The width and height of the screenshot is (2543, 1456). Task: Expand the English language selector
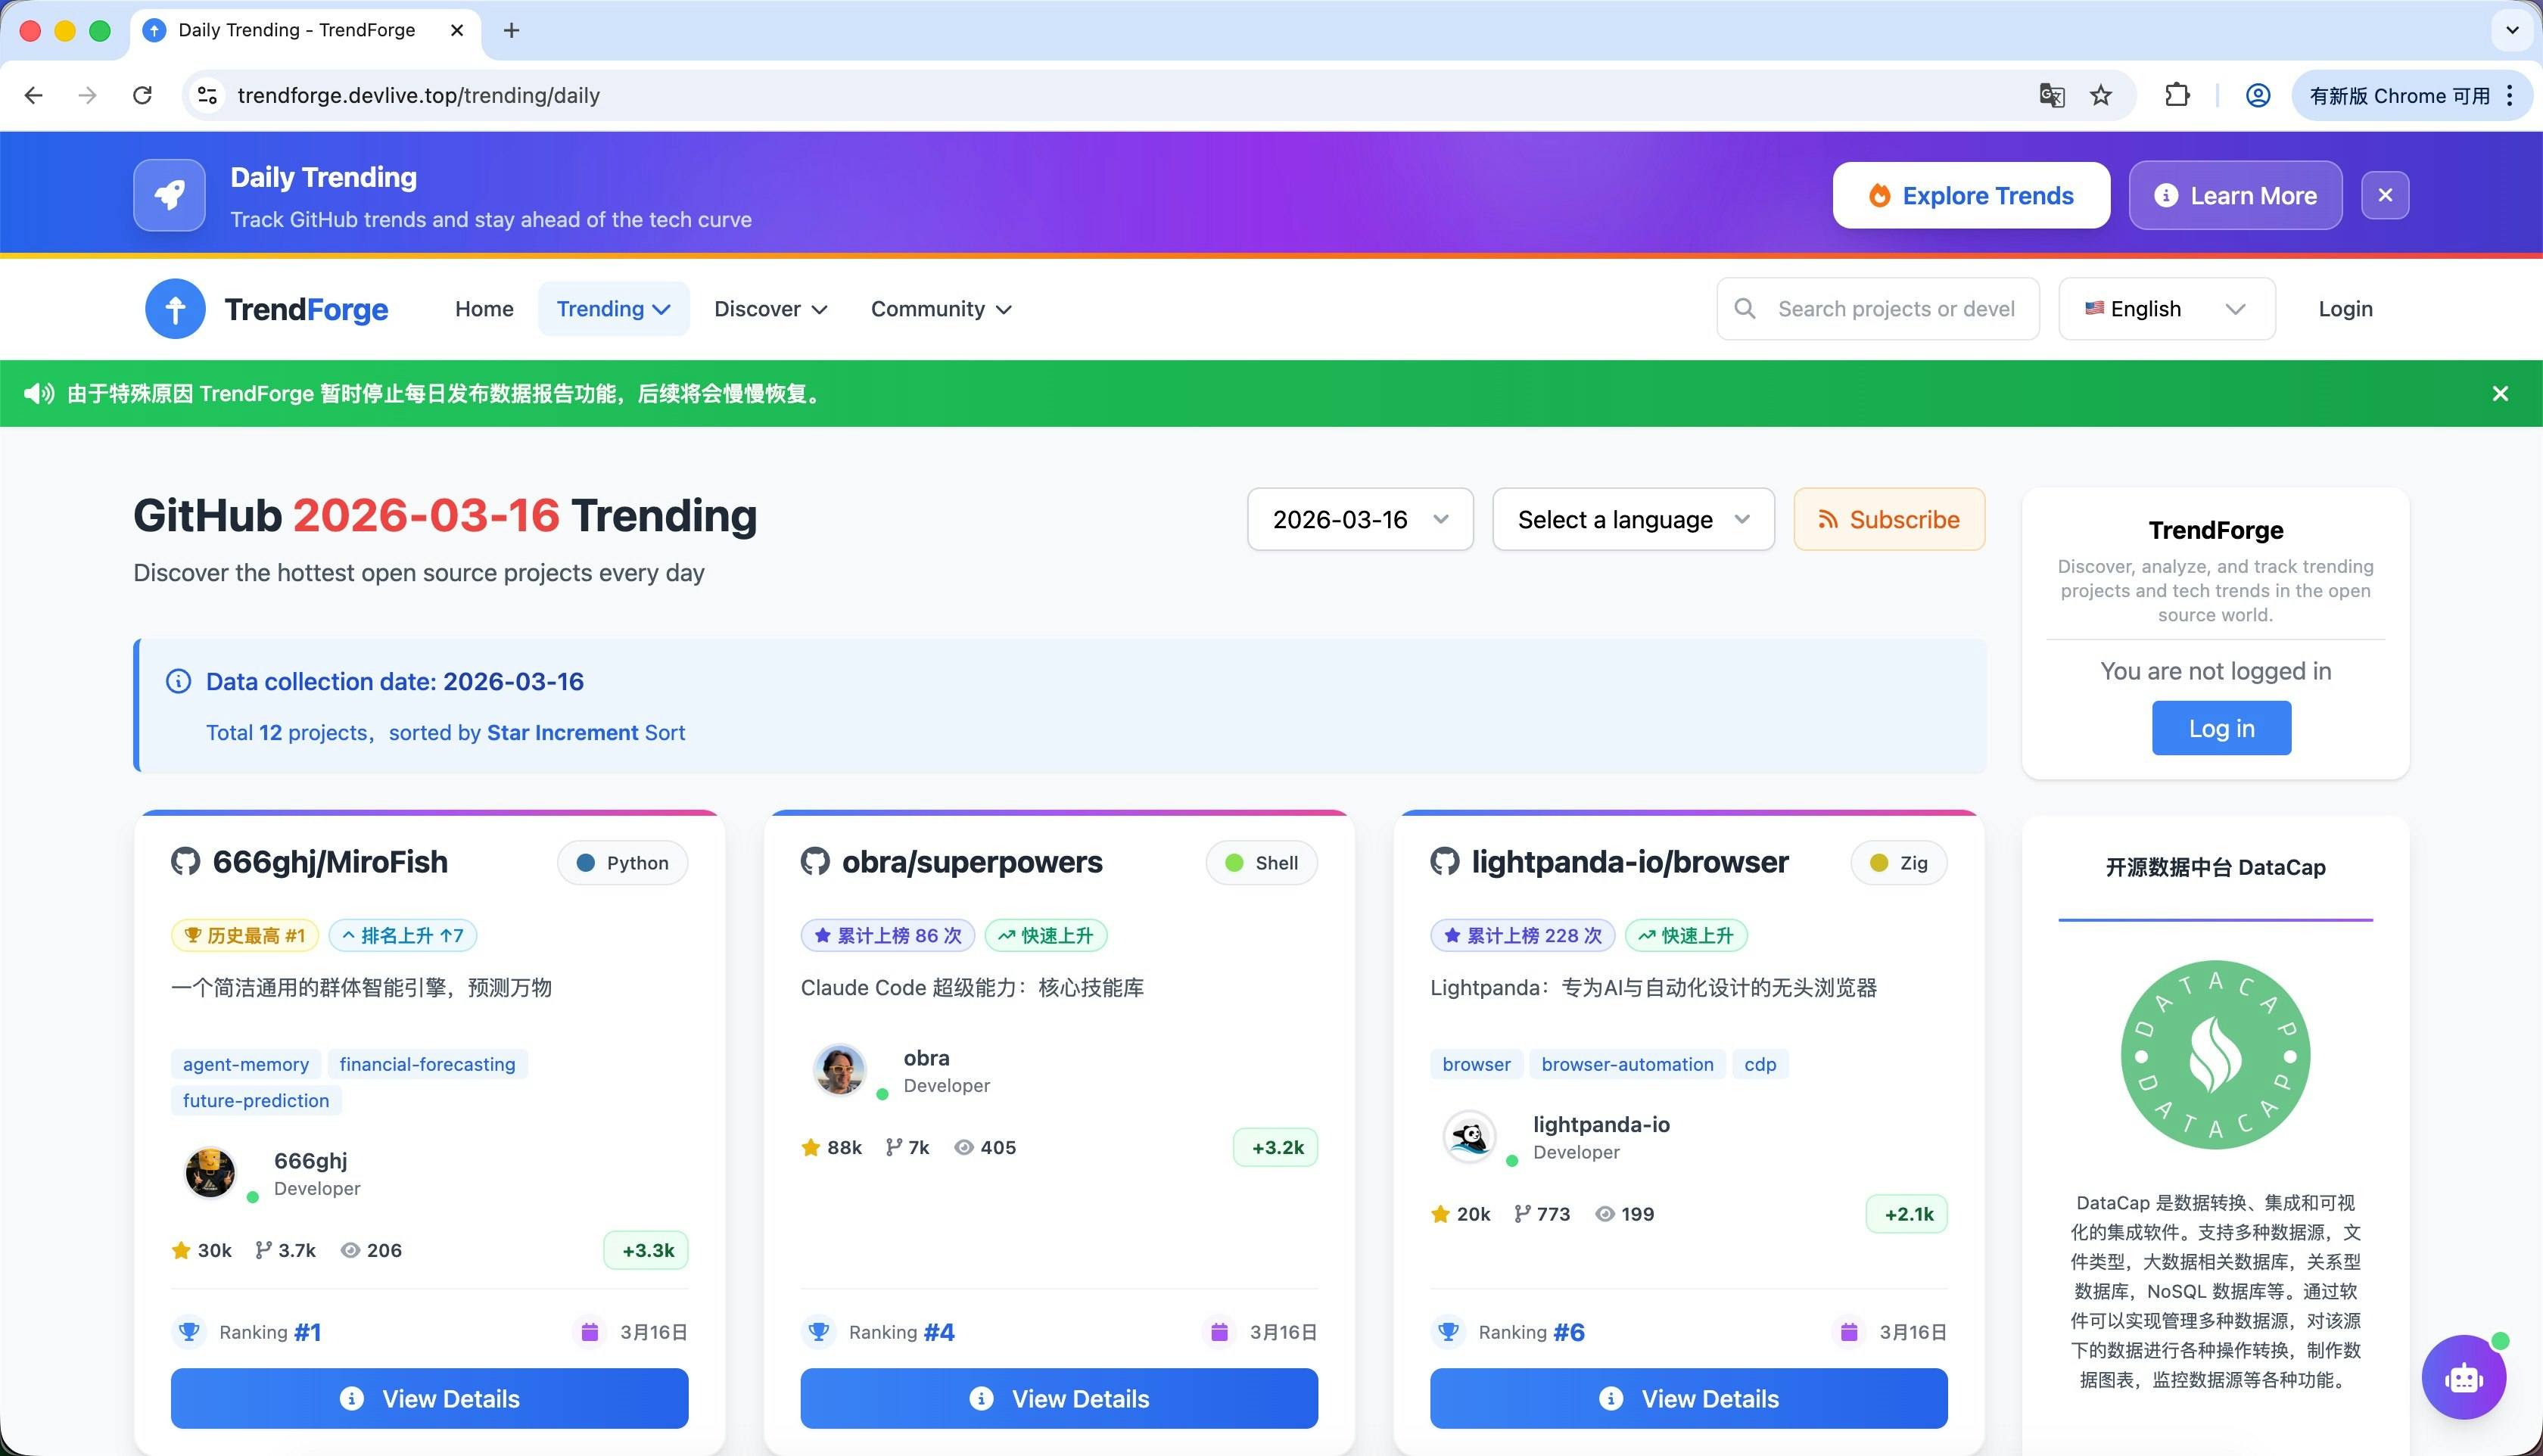tap(2166, 308)
